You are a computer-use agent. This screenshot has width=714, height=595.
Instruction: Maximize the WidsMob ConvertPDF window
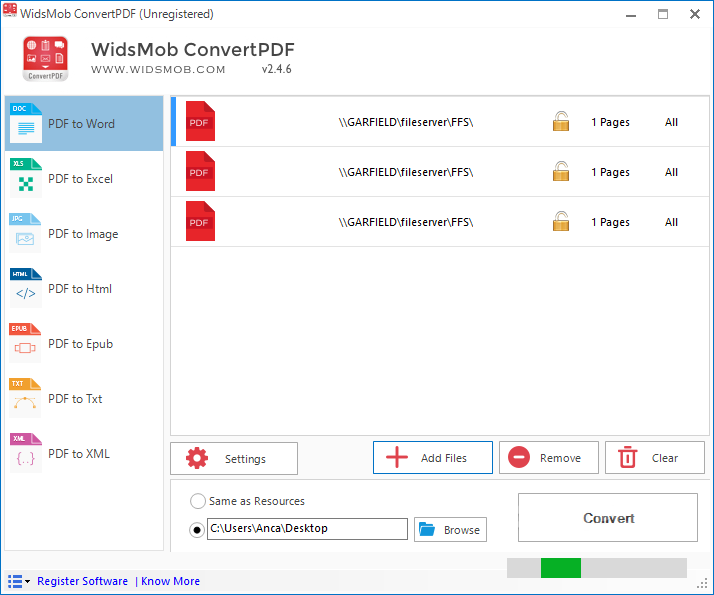pyautogui.click(x=663, y=15)
